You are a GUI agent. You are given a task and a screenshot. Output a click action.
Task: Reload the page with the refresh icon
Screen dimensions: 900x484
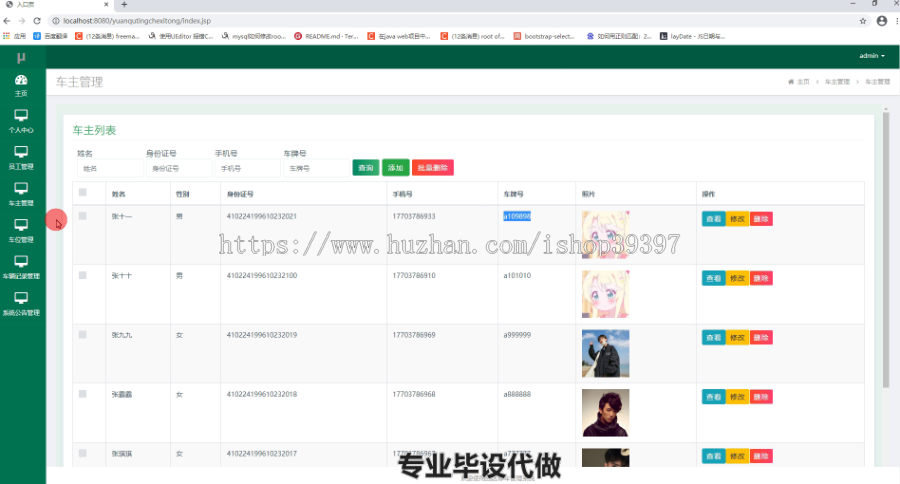coord(37,21)
